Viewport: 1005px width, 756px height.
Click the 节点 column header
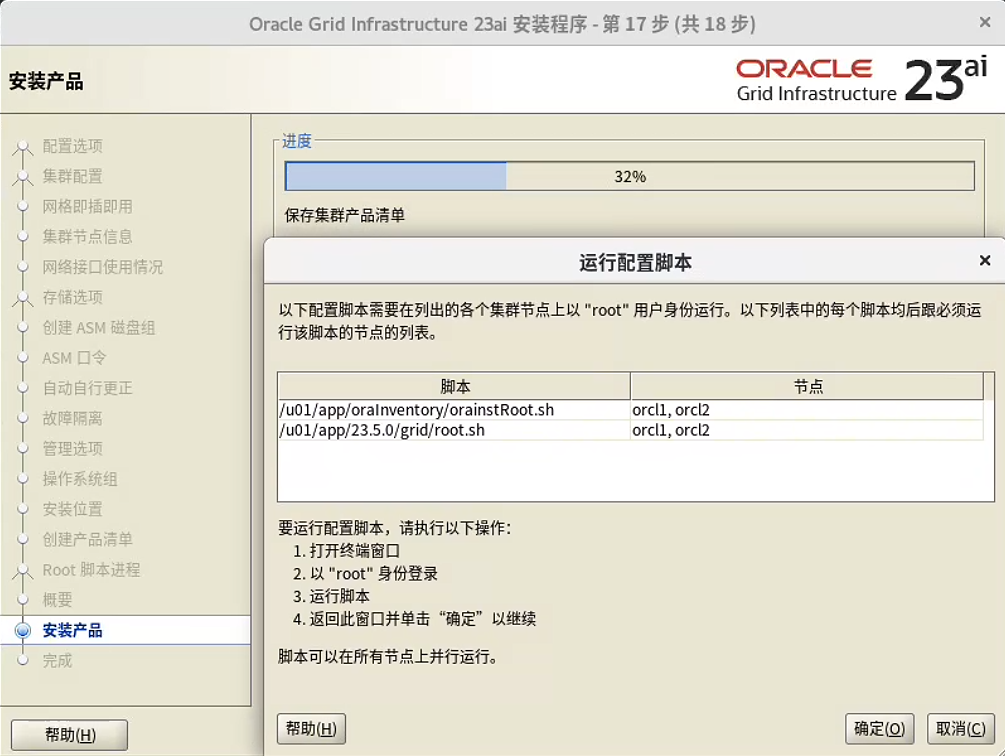(x=808, y=386)
